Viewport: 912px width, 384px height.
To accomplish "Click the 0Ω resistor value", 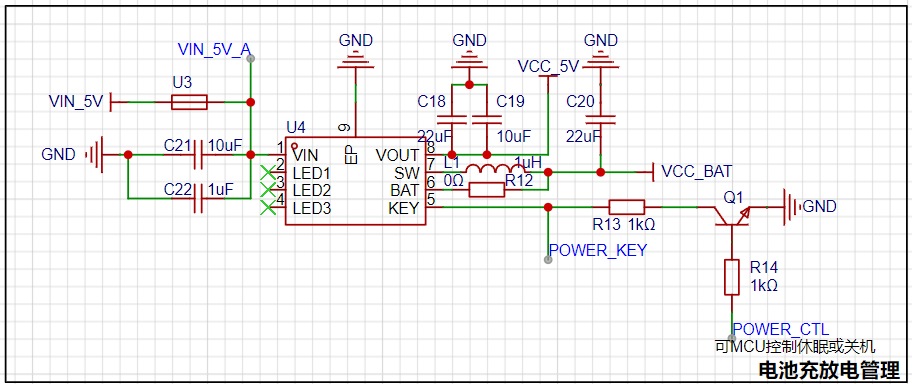I will [x=454, y=181].
